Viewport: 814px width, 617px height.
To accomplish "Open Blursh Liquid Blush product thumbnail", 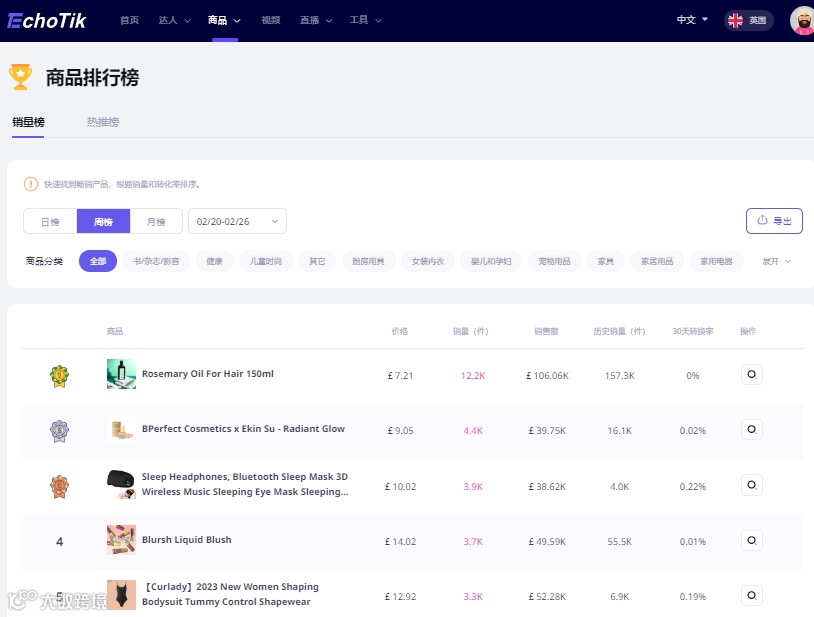I will coord(121,540).
